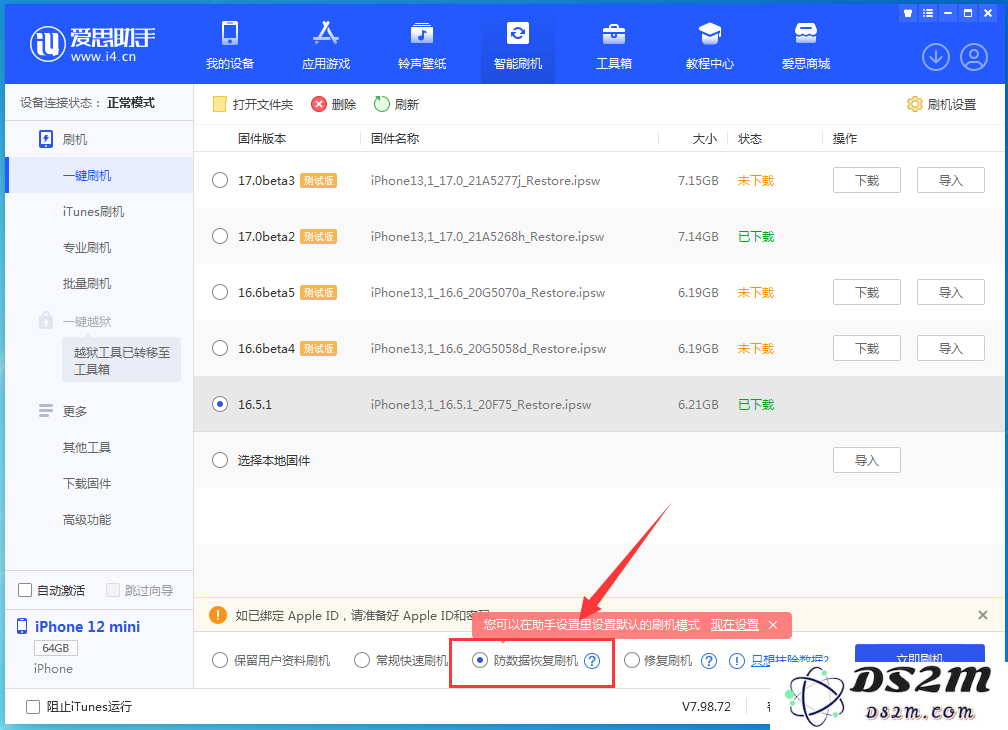
Task: Open the 教程中心 tutorial tab
Action: coord(710,45)
